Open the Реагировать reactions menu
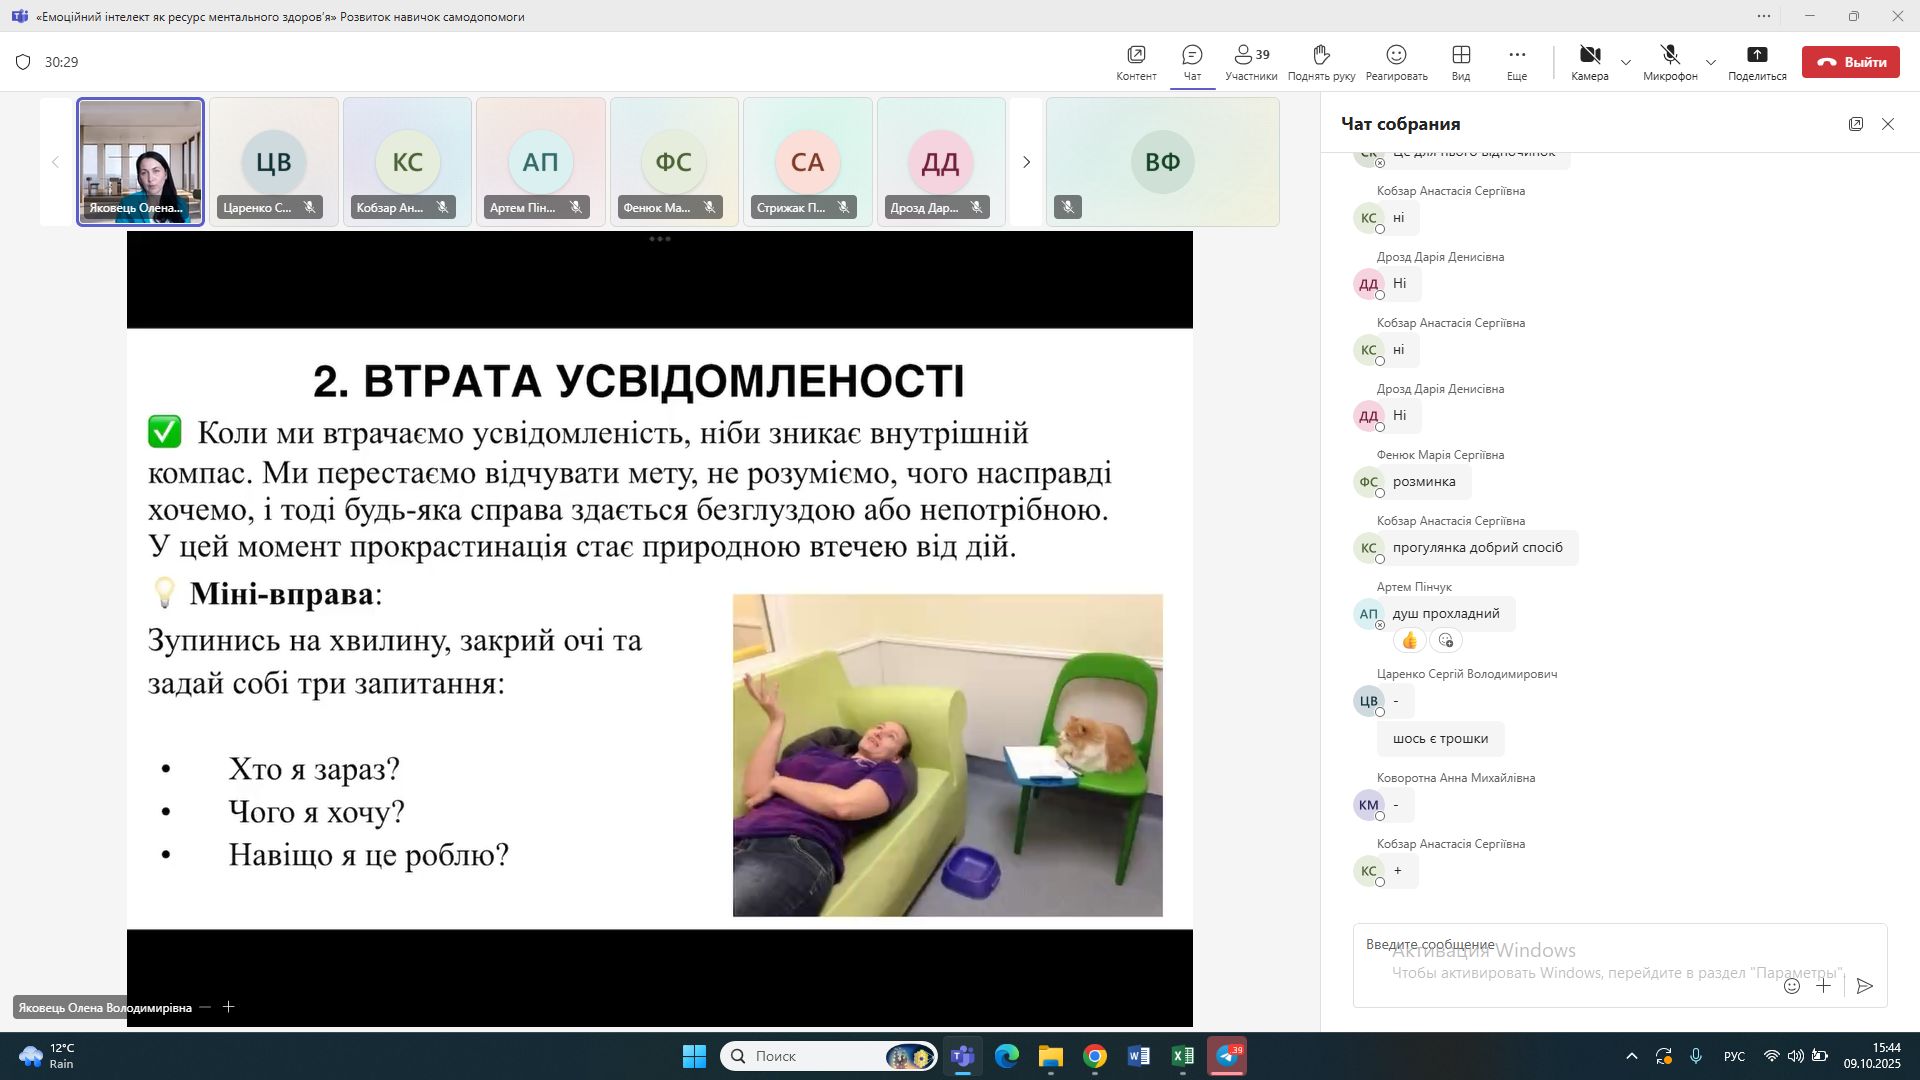This screenshot has width=1920, height=1080. pos(1396,55)
